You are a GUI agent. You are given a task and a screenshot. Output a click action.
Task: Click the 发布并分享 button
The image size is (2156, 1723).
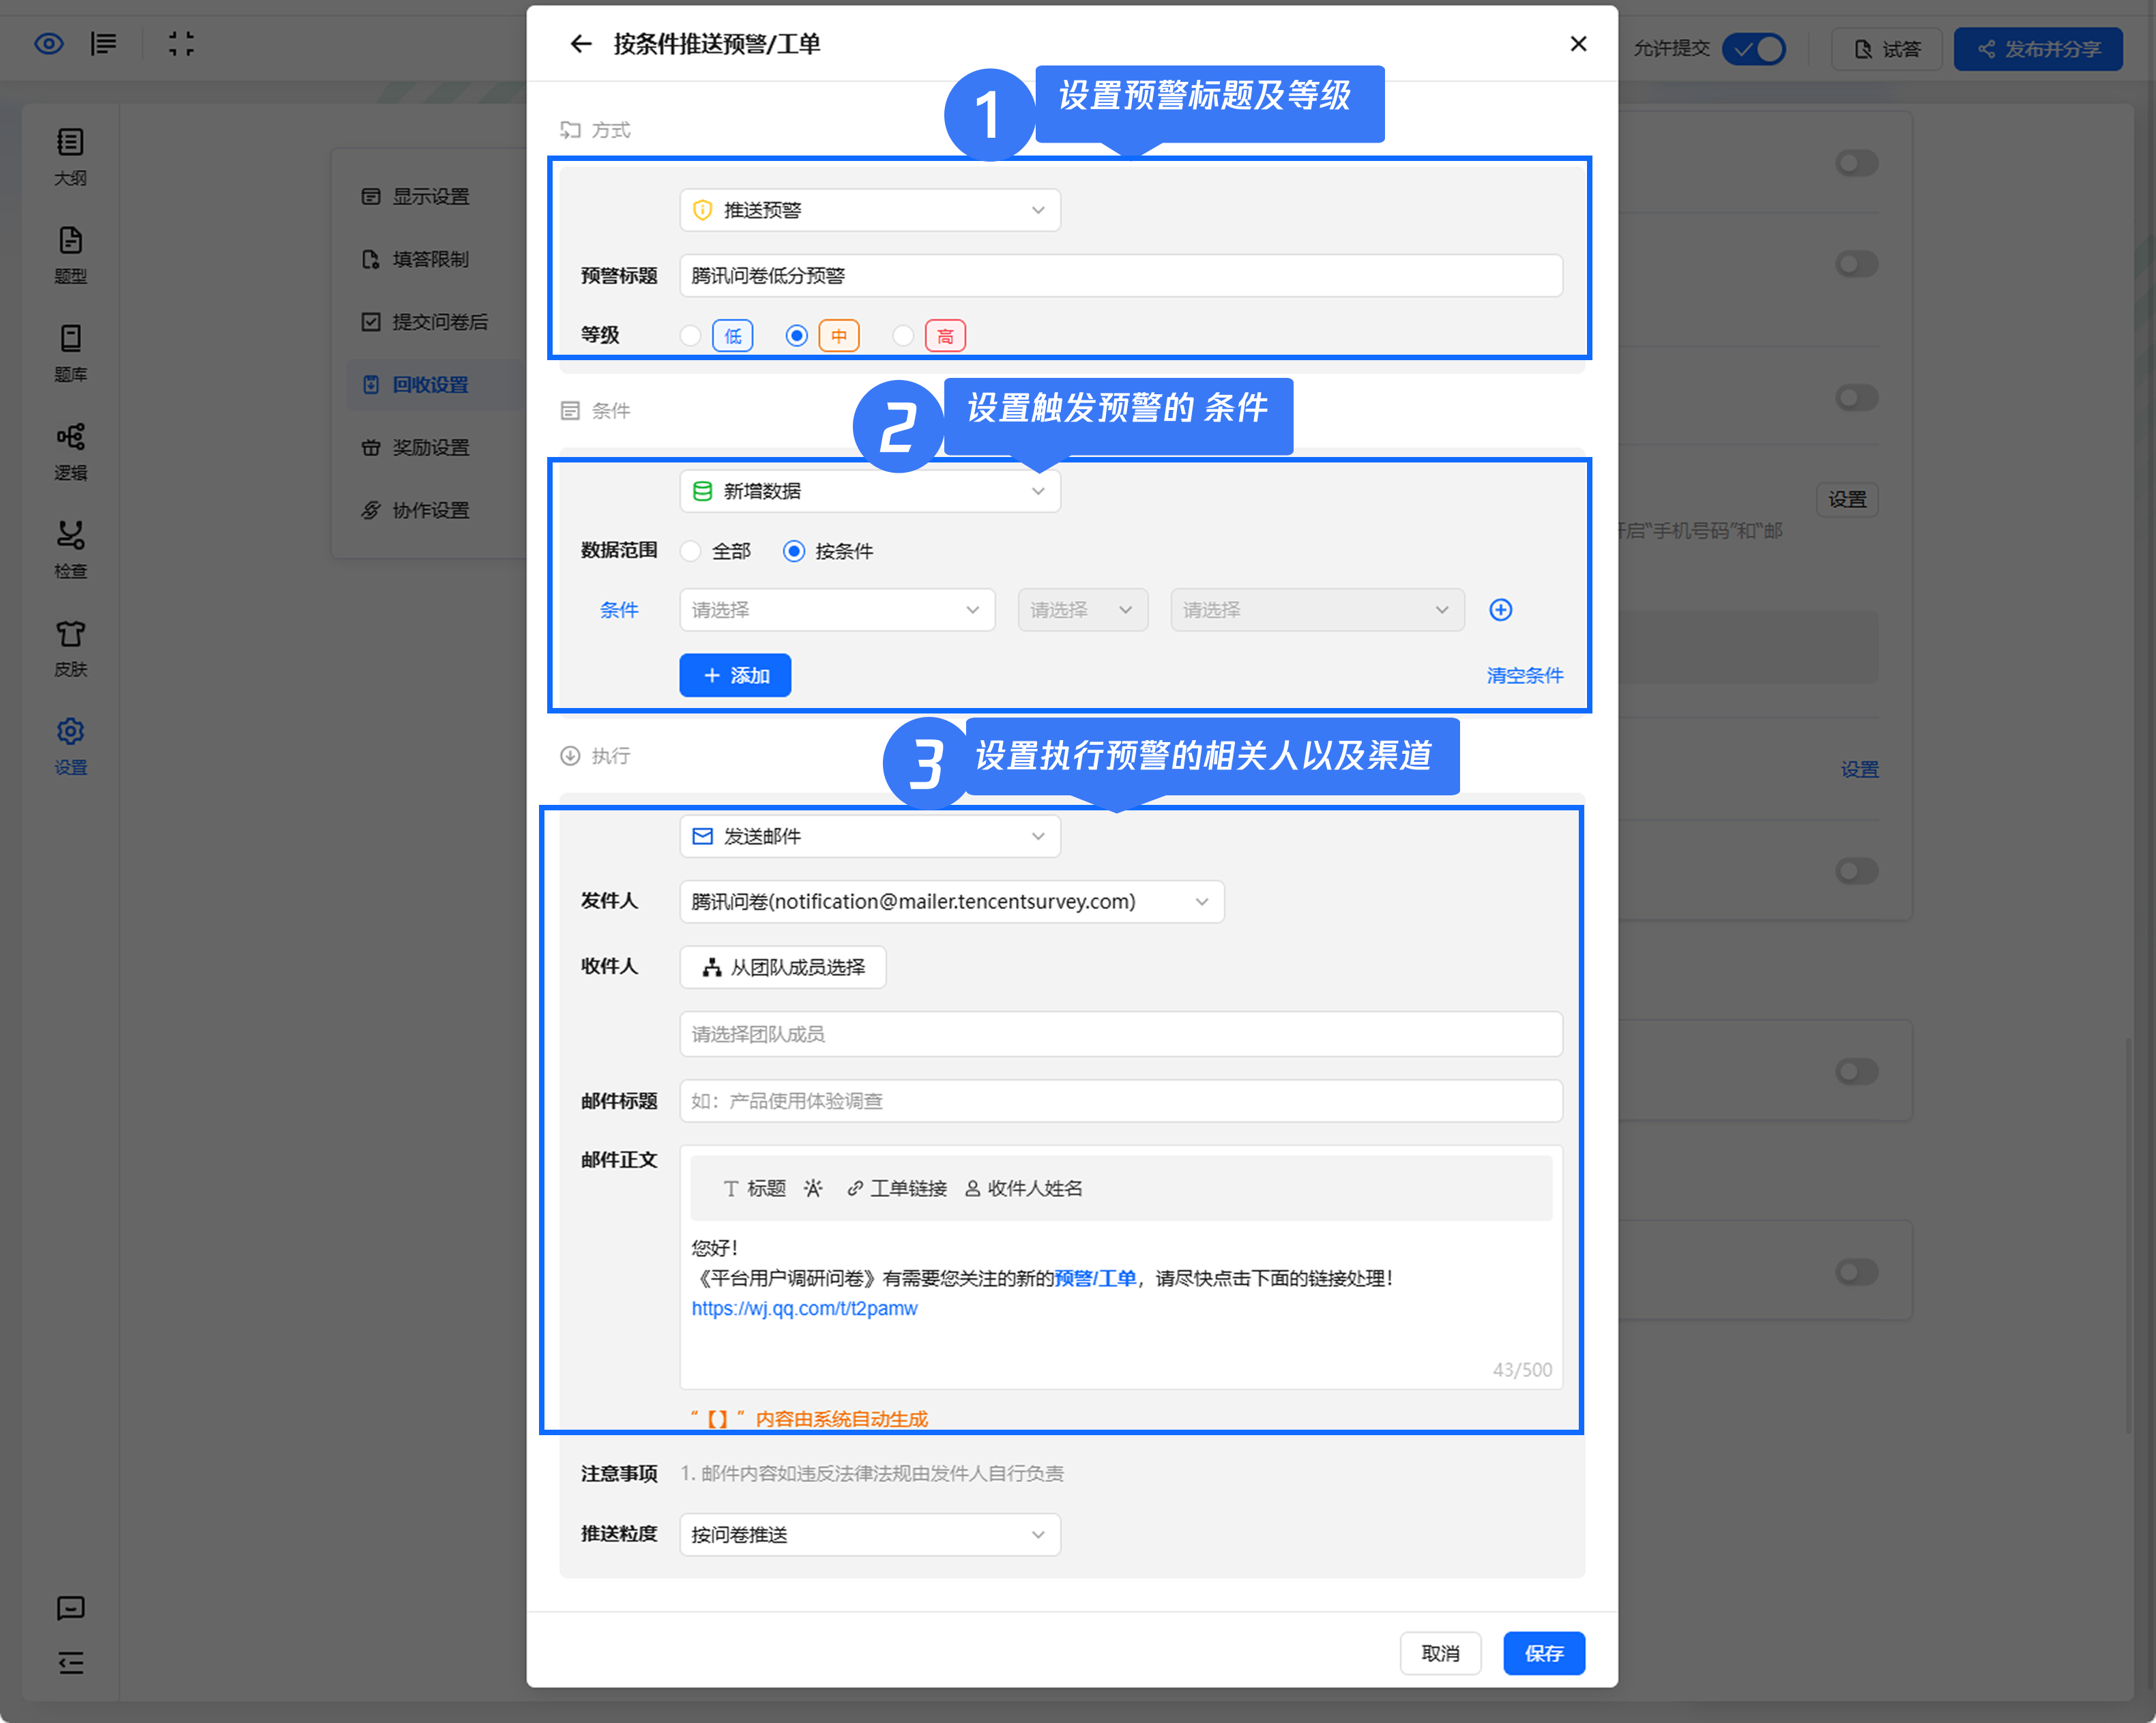2037,49
